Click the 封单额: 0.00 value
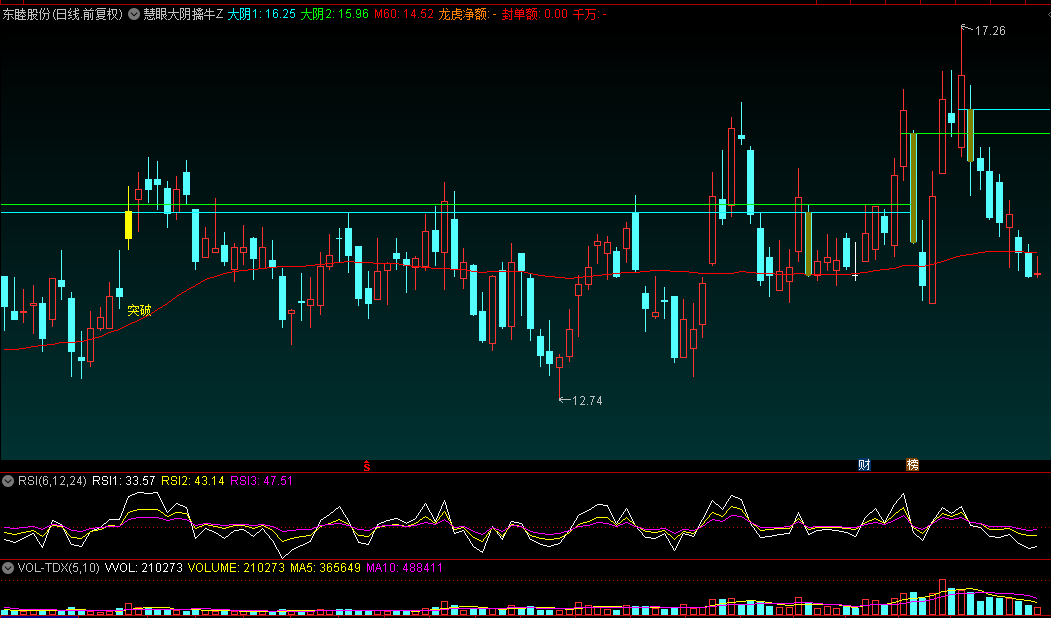Image resolution: width=1051 pixels, height=618 pixels. [534, 14]
